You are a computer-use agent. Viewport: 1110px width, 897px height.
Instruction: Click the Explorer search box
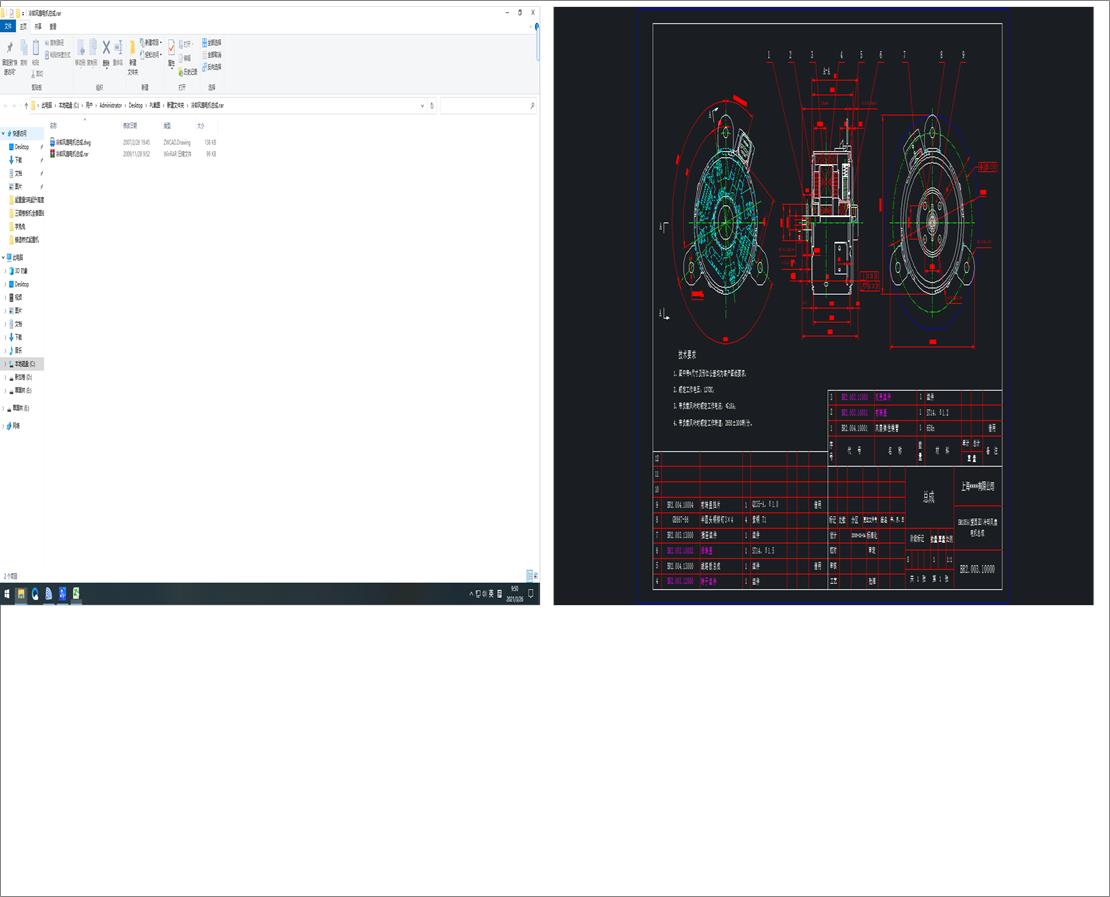(x=487, y=105)
